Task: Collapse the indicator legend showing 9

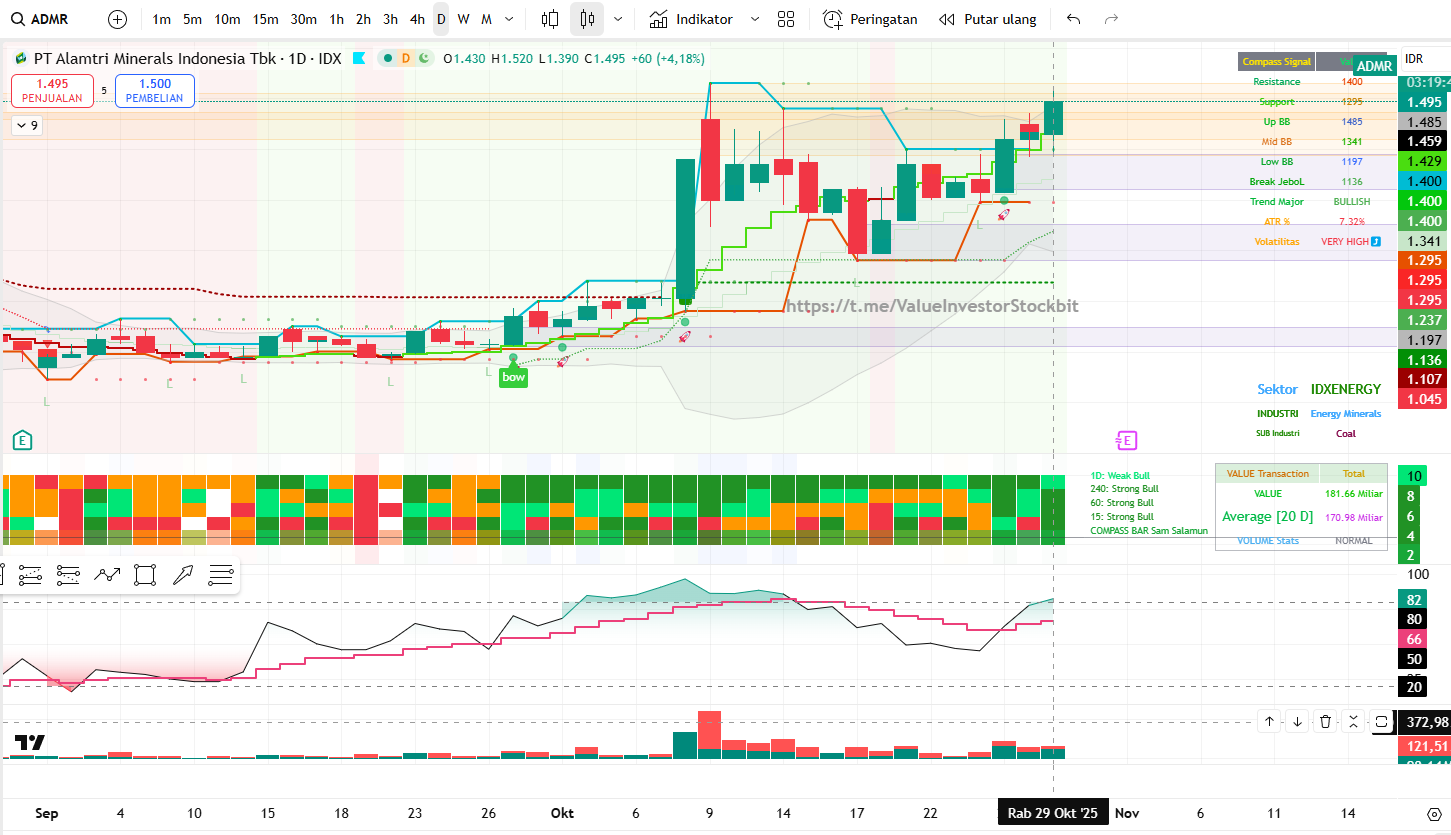Action: pos(26,125)
